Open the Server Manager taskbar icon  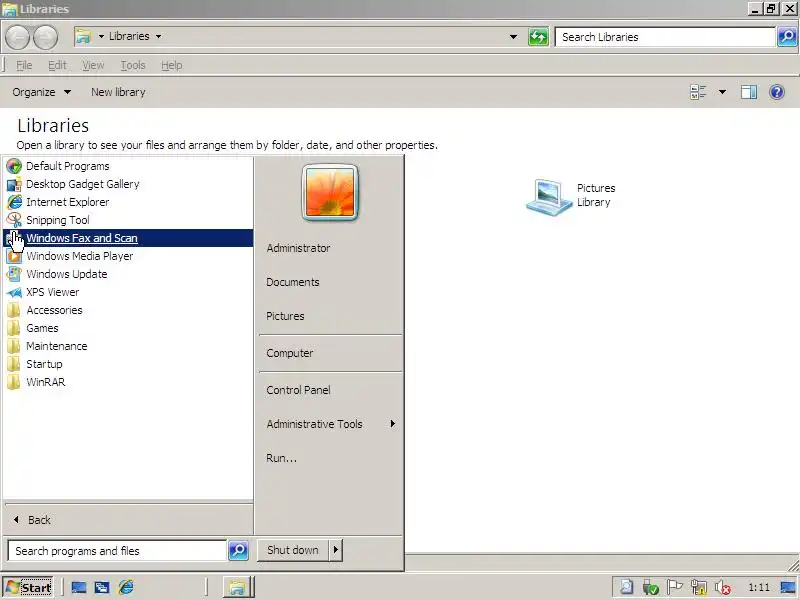coord(102,588)
